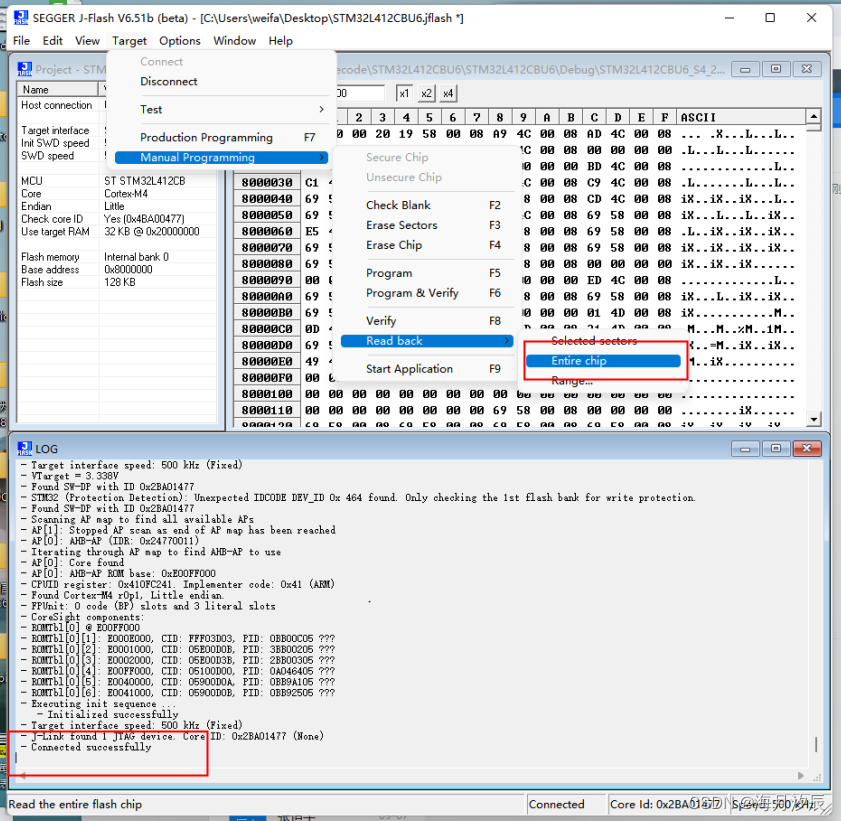
Task: Expand the Test submenu
Action: [x=222, y=109]
